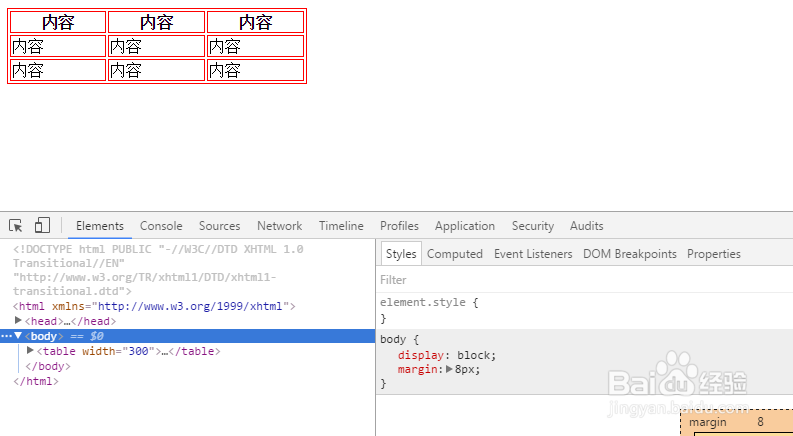Screen dimensions: 793x436
Task: Open the Application tab
Action: 464,226
